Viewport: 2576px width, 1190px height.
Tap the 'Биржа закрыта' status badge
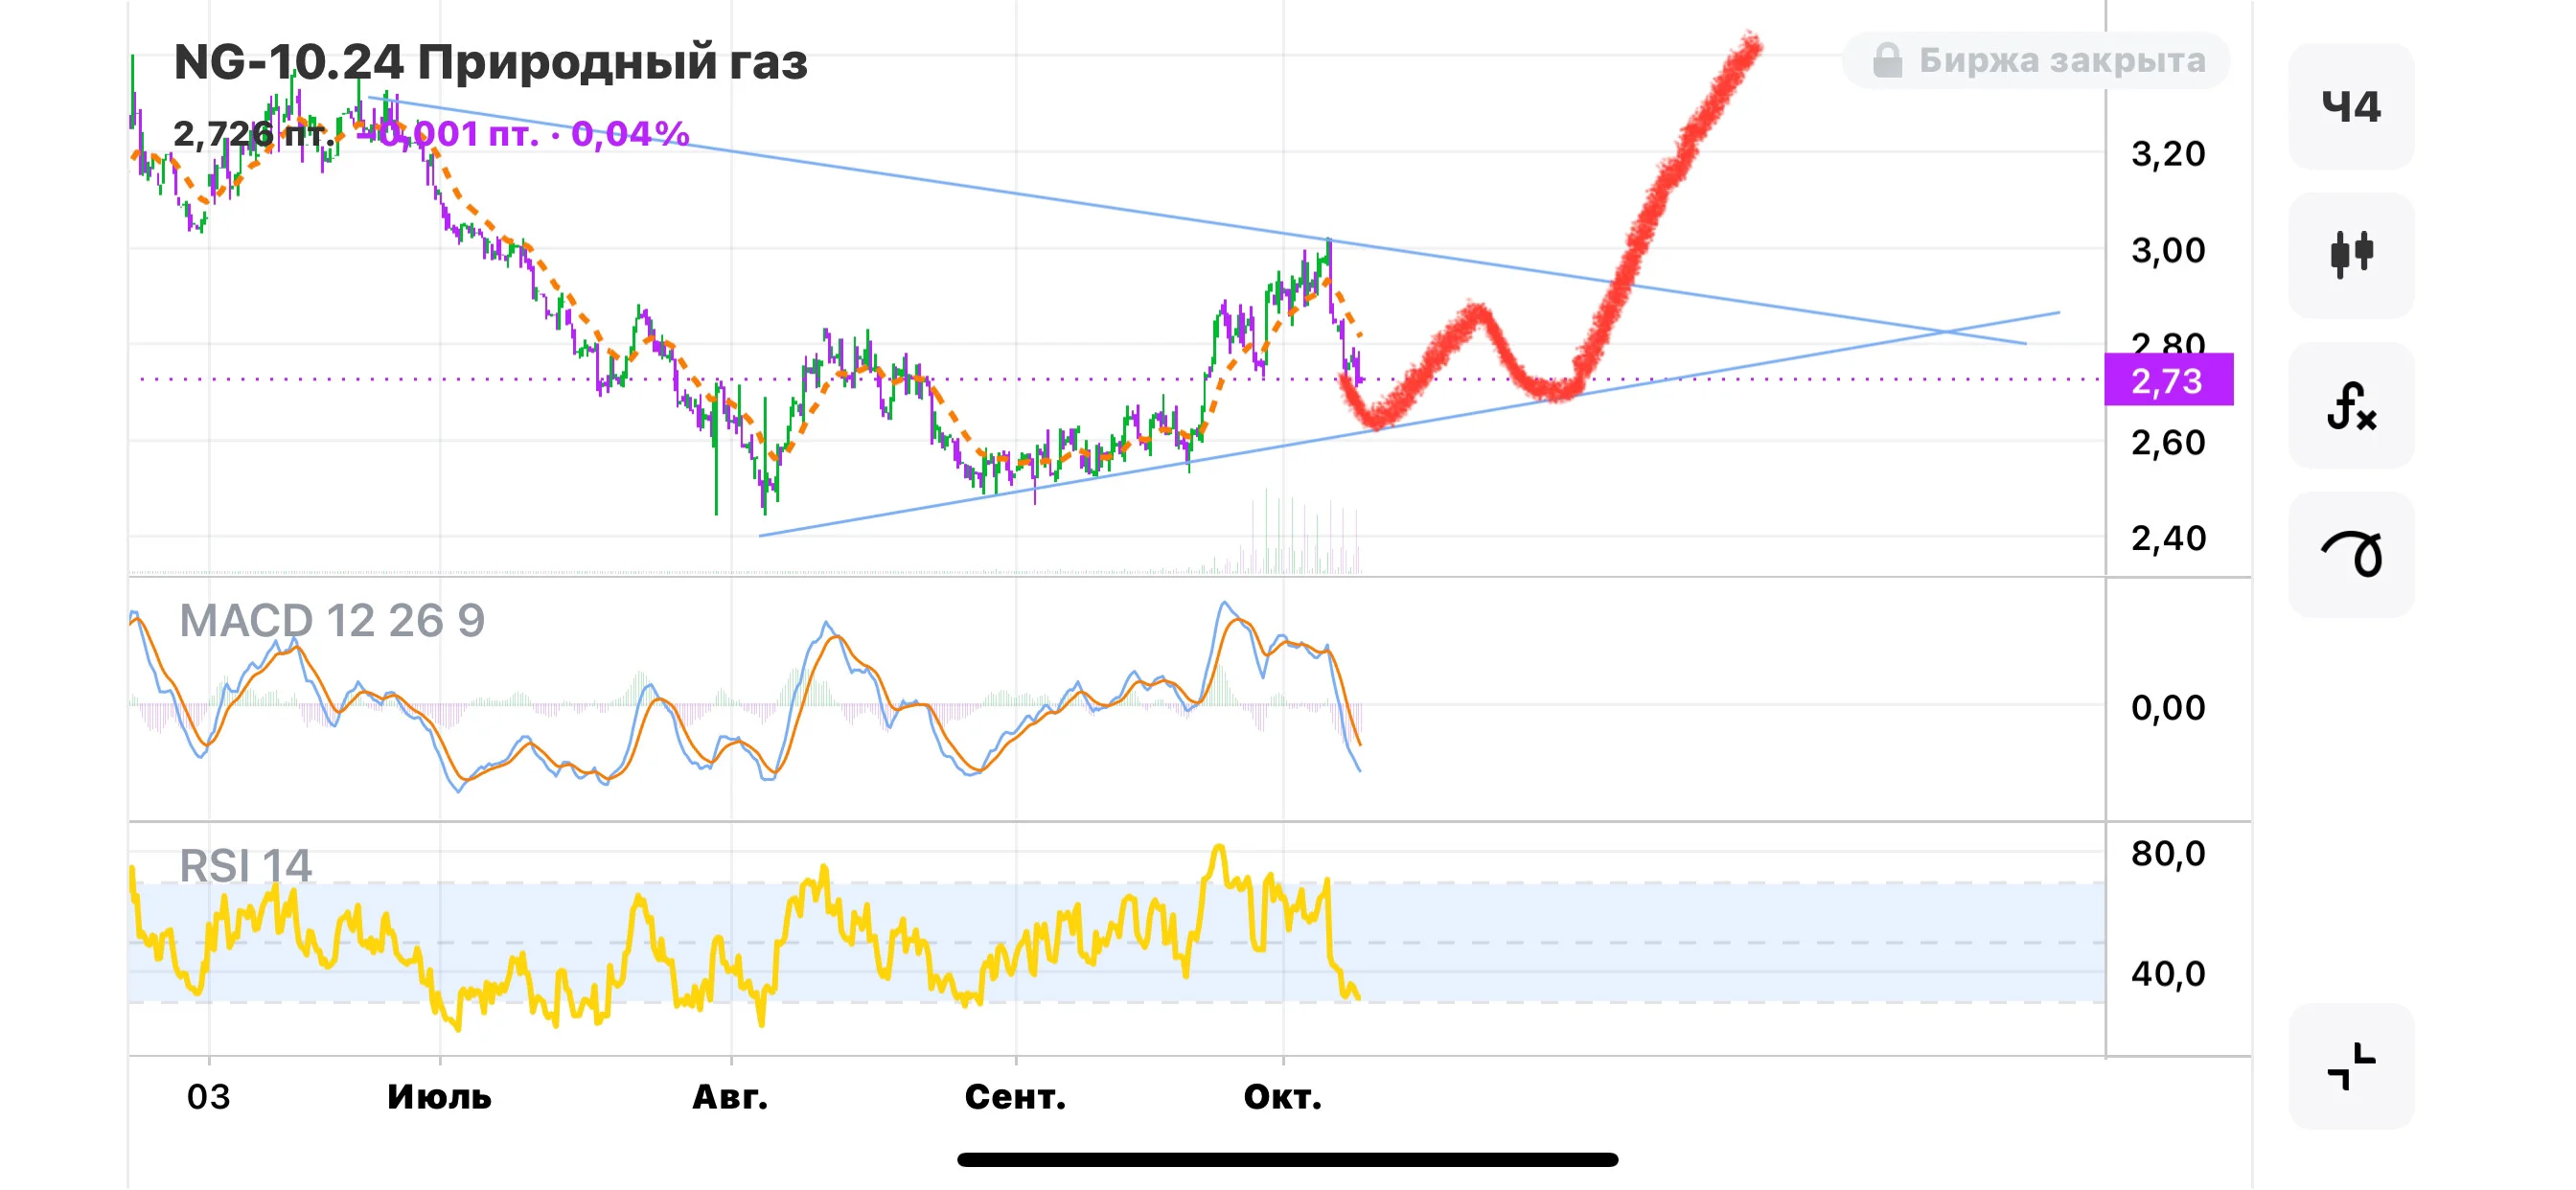pos(2036,60)
